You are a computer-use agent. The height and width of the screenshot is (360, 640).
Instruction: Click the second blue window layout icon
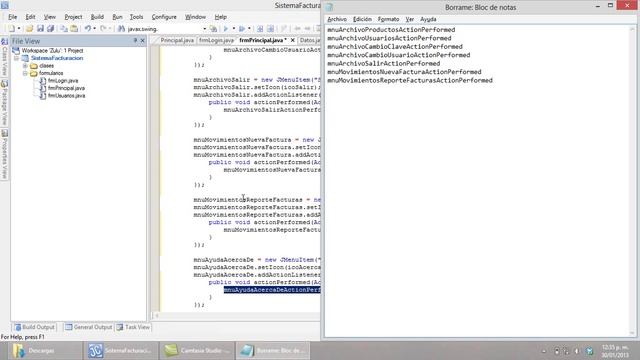tap(270, 29)
